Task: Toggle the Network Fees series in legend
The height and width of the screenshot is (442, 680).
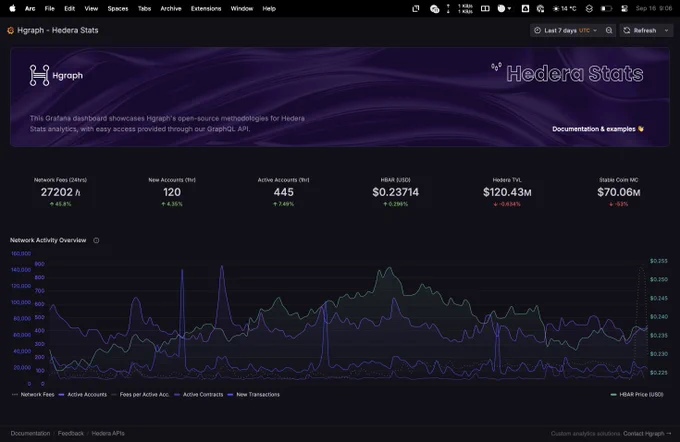Action: tap(37, 395)
